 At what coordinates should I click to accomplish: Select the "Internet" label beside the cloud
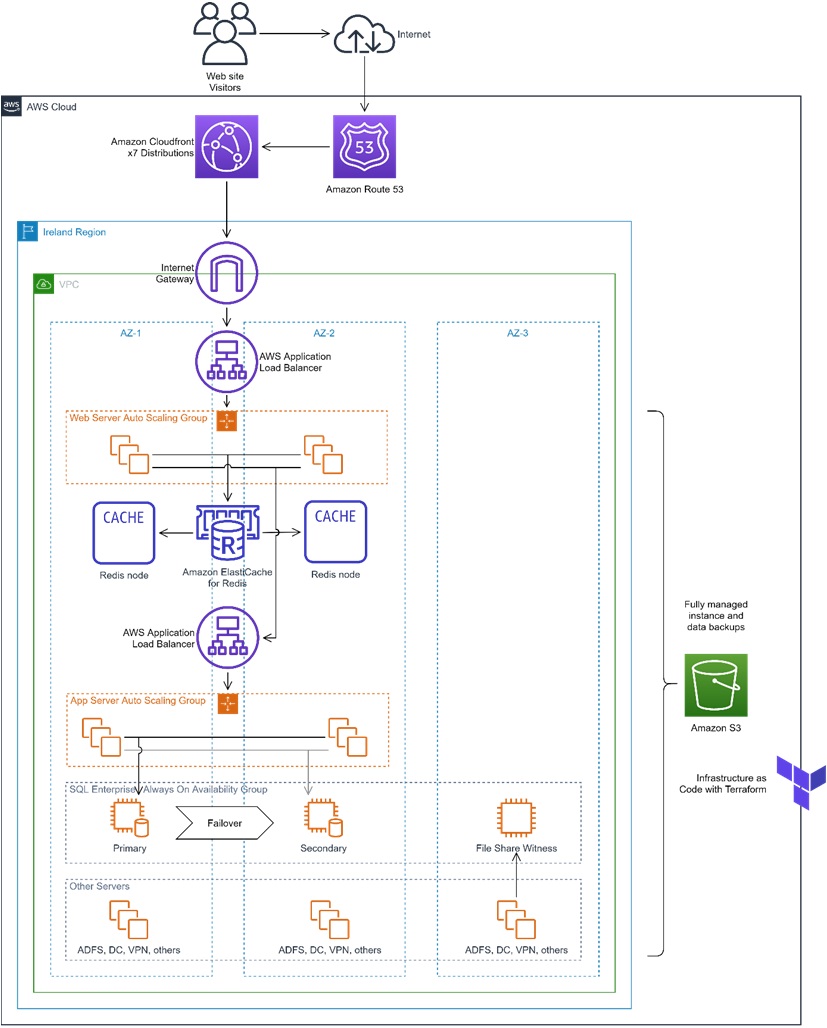click(x=414, y=34)
